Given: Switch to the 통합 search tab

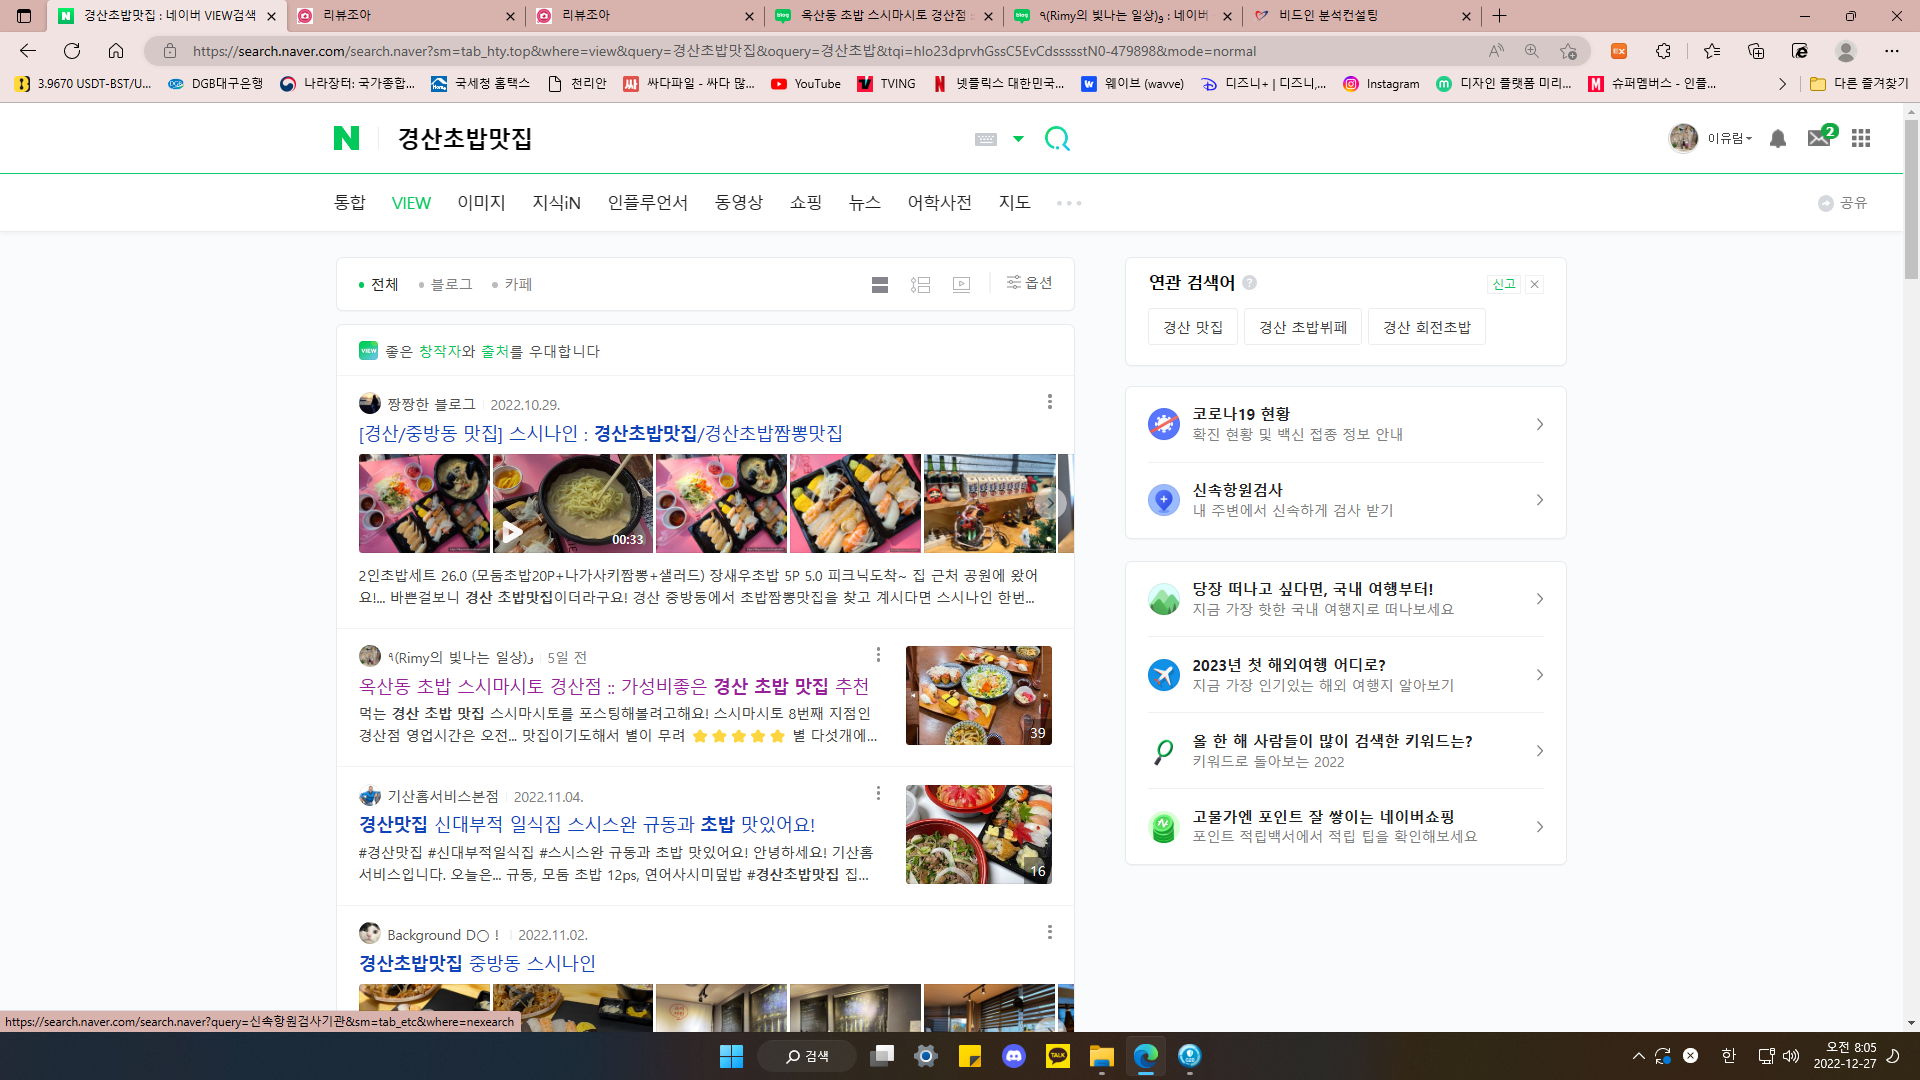Looking at the screenshot, I should 350,203.
